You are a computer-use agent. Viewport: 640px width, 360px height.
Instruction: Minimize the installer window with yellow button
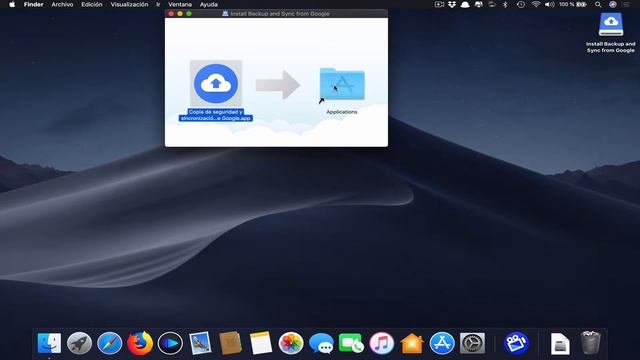(180, 13)
